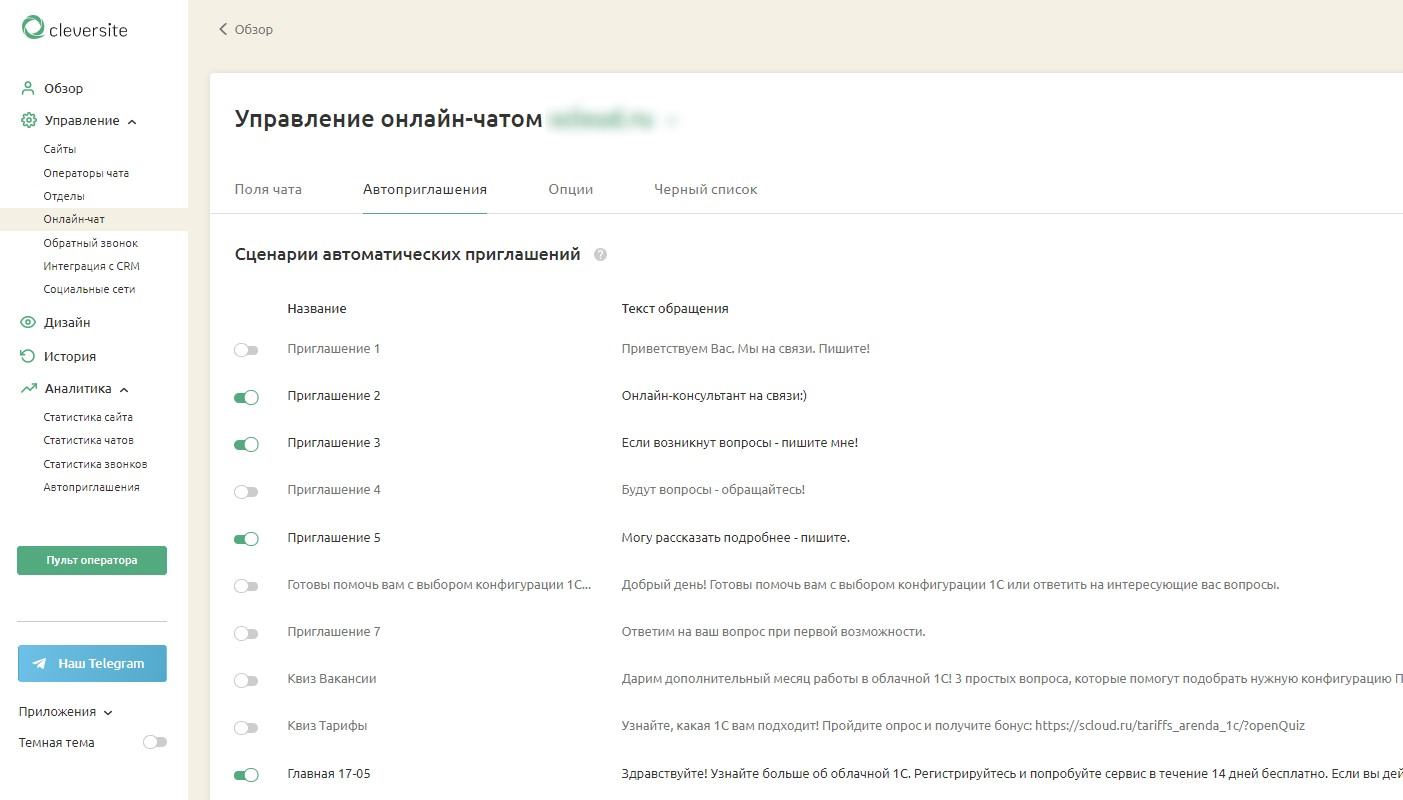Click the Приглашение 4 row name
Image resolution: width=1403 pixels, height=800 pixels.
point(334,490)
